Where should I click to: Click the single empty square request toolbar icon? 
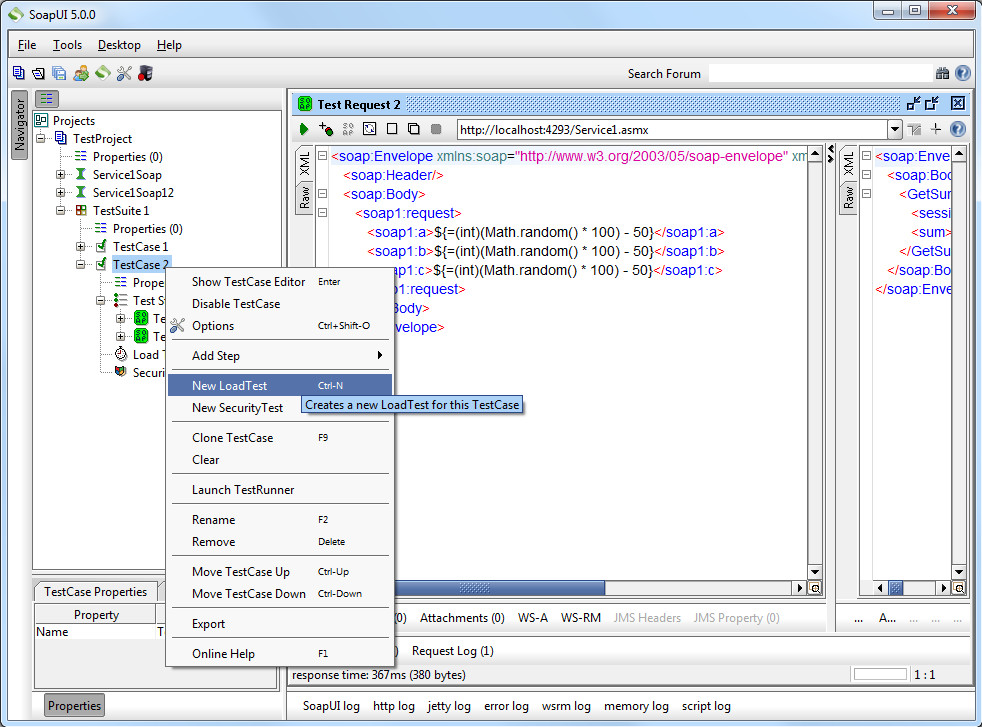(x=392, y=129)
